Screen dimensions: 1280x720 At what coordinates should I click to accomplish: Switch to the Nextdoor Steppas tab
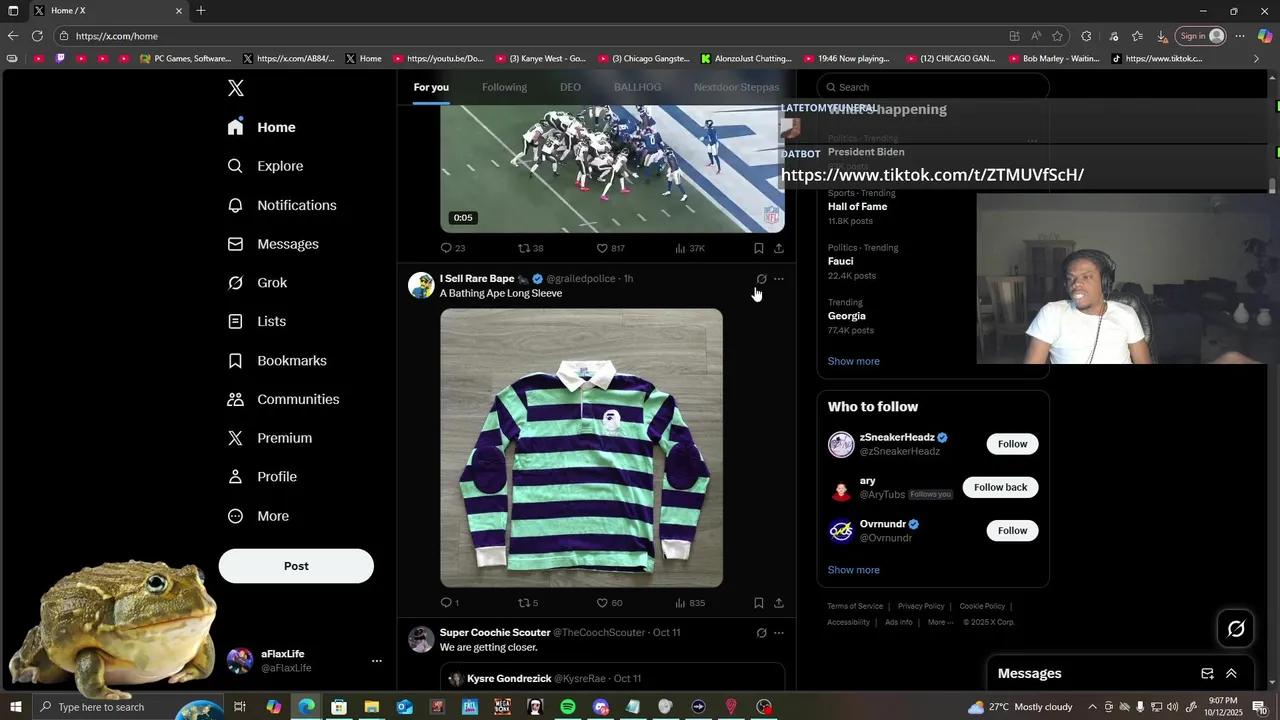pos(736,87)
